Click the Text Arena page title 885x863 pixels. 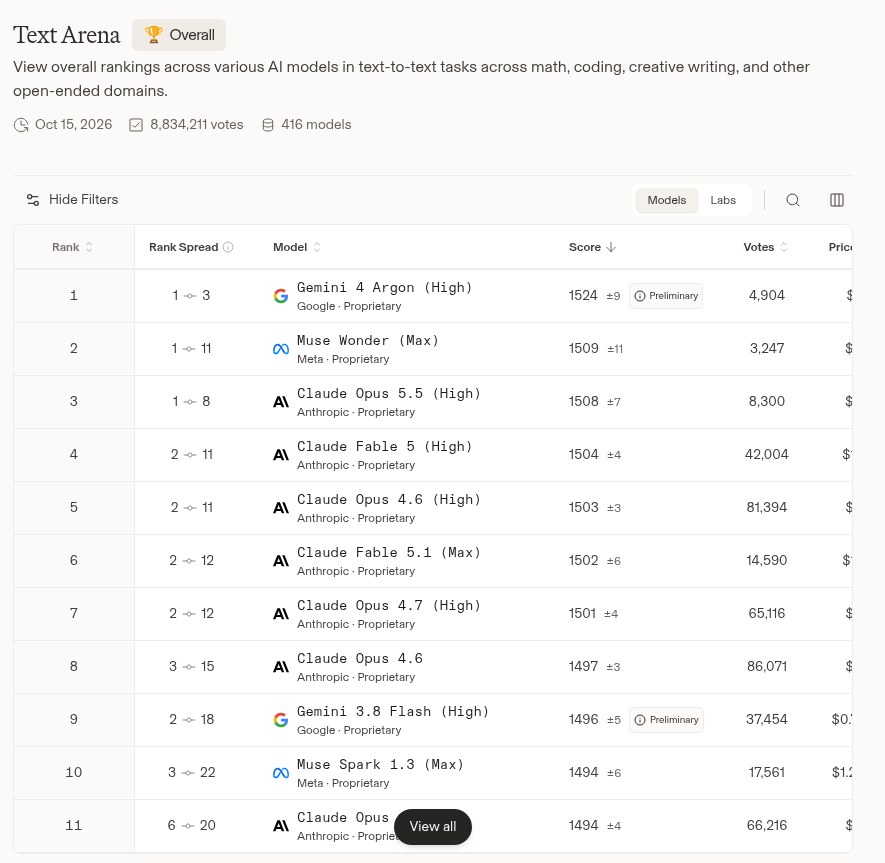(67, 35)
